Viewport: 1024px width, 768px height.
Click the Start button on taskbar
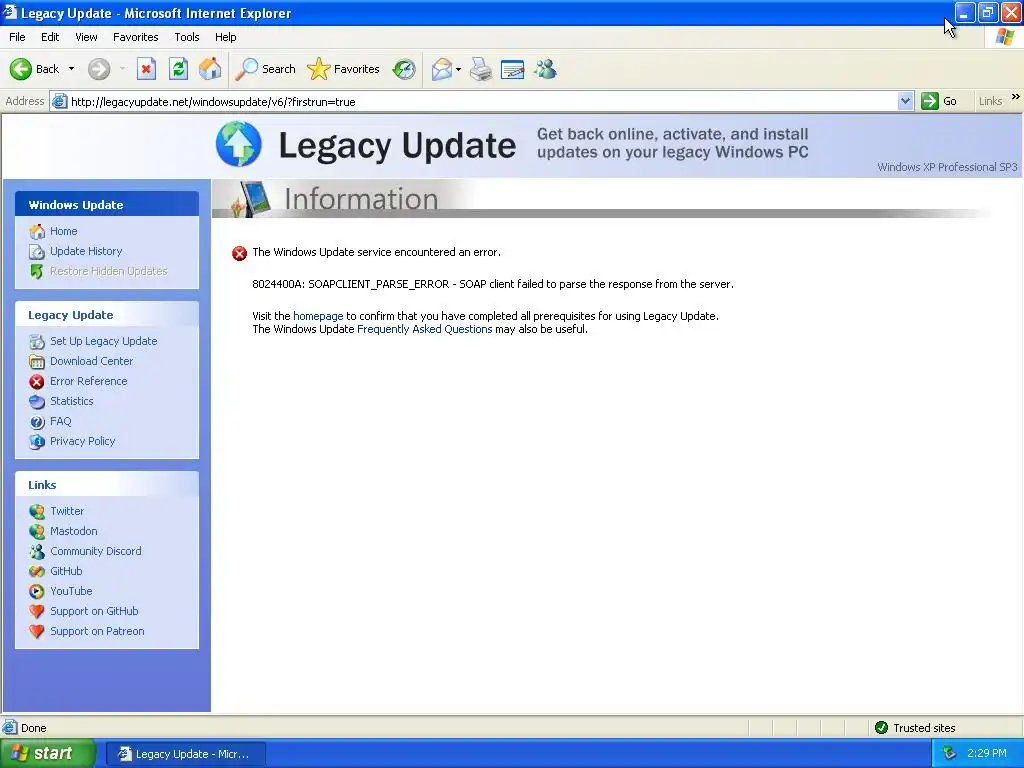click(47, 754)
